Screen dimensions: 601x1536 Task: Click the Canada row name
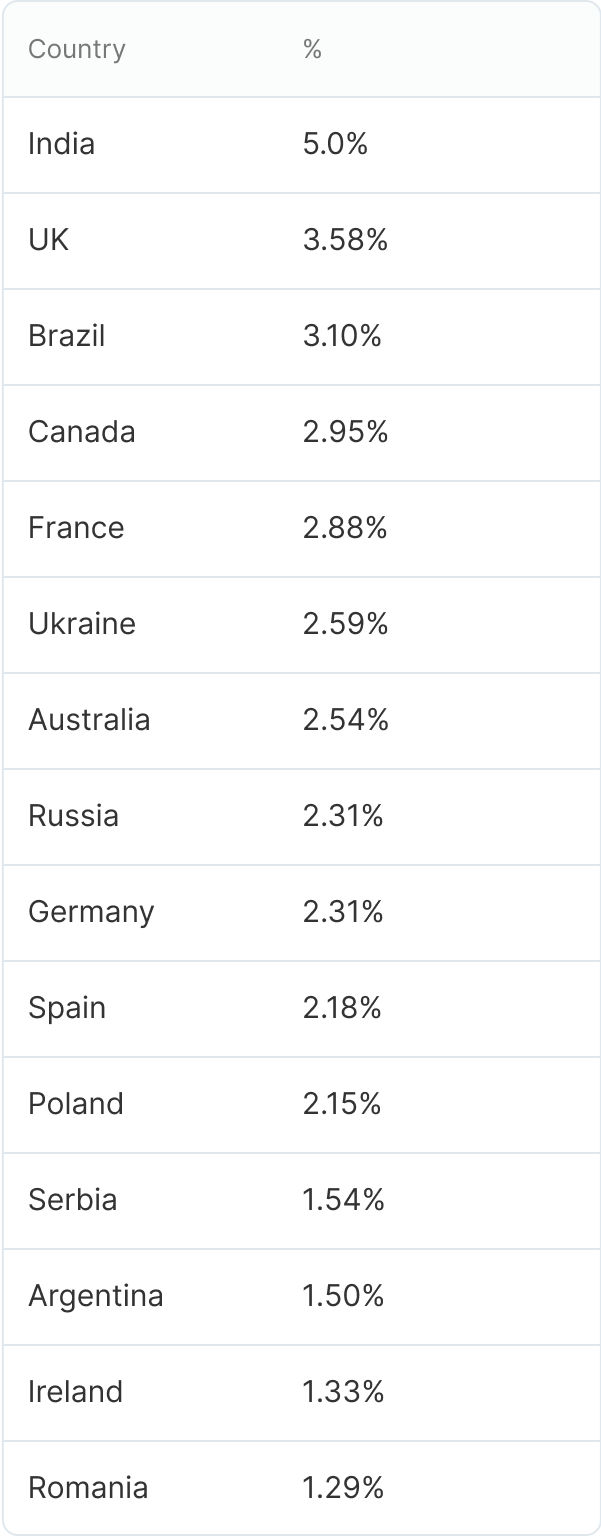82,432
